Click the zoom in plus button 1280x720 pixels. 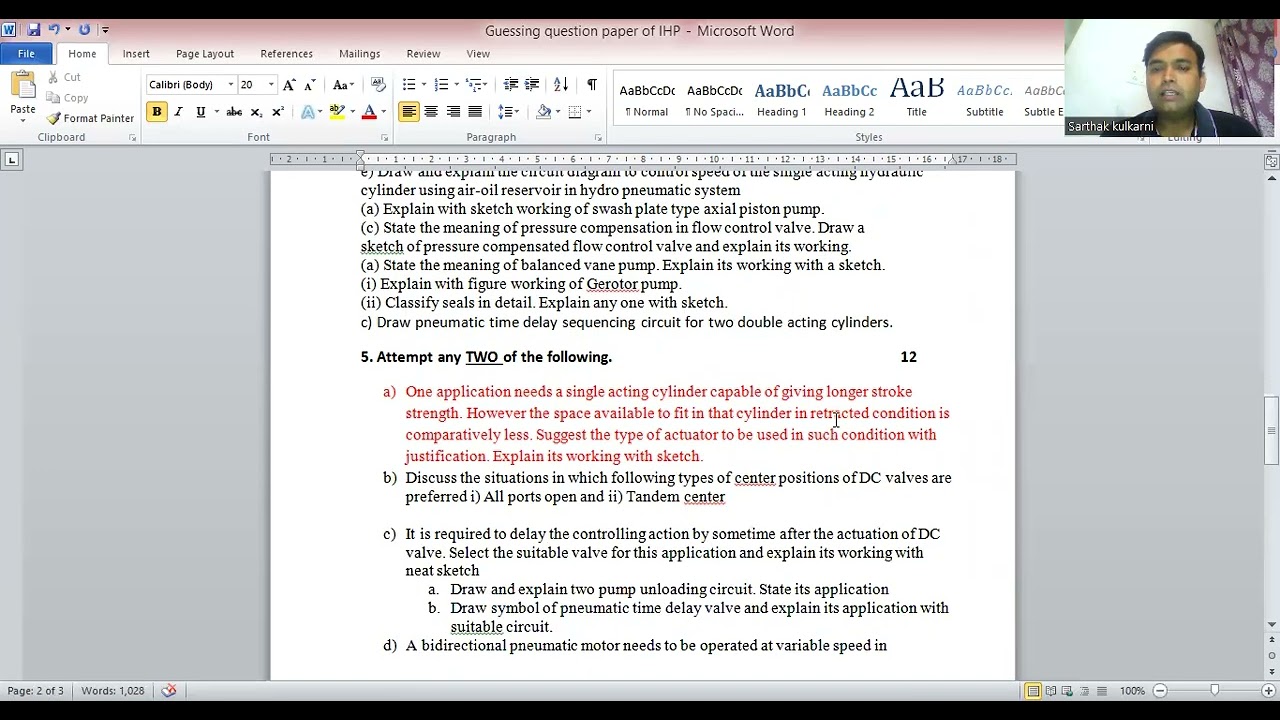click(x=1268, y=691)
